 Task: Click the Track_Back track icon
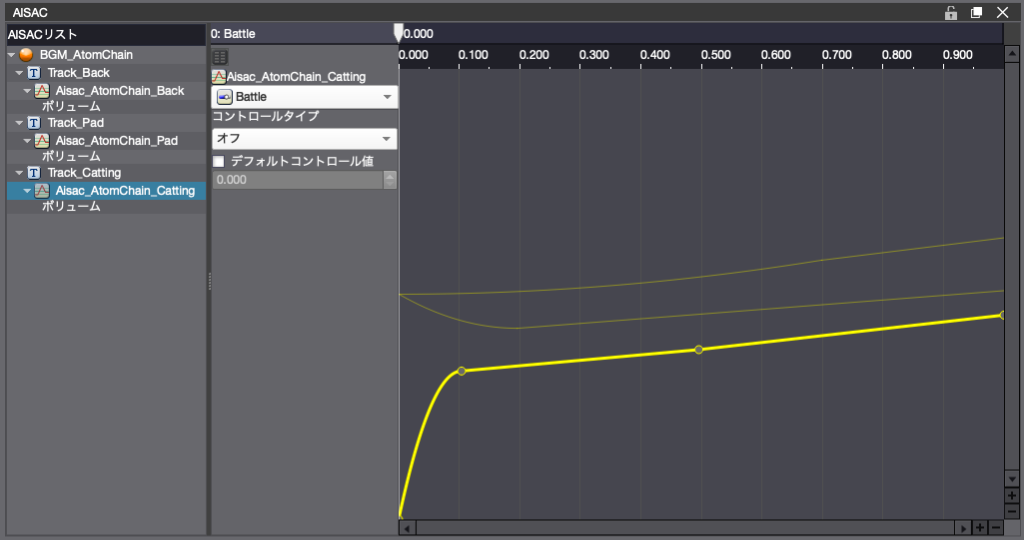pyautogui.click(x=34, y=73)
